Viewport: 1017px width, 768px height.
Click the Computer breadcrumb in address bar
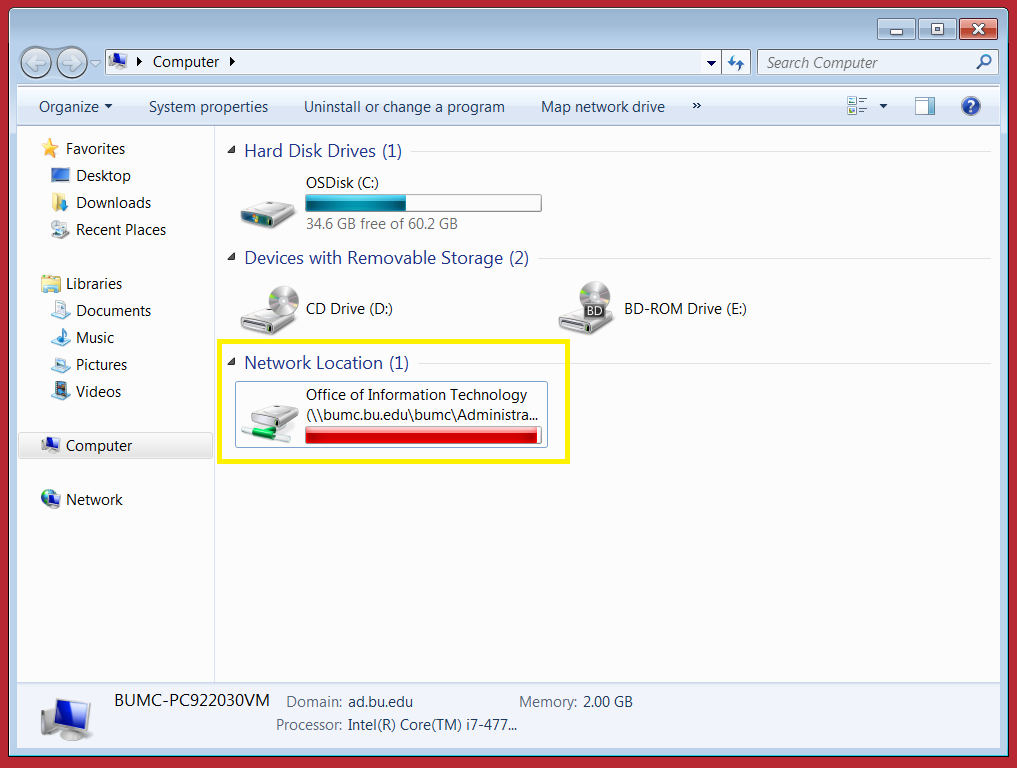coord(185,62)
